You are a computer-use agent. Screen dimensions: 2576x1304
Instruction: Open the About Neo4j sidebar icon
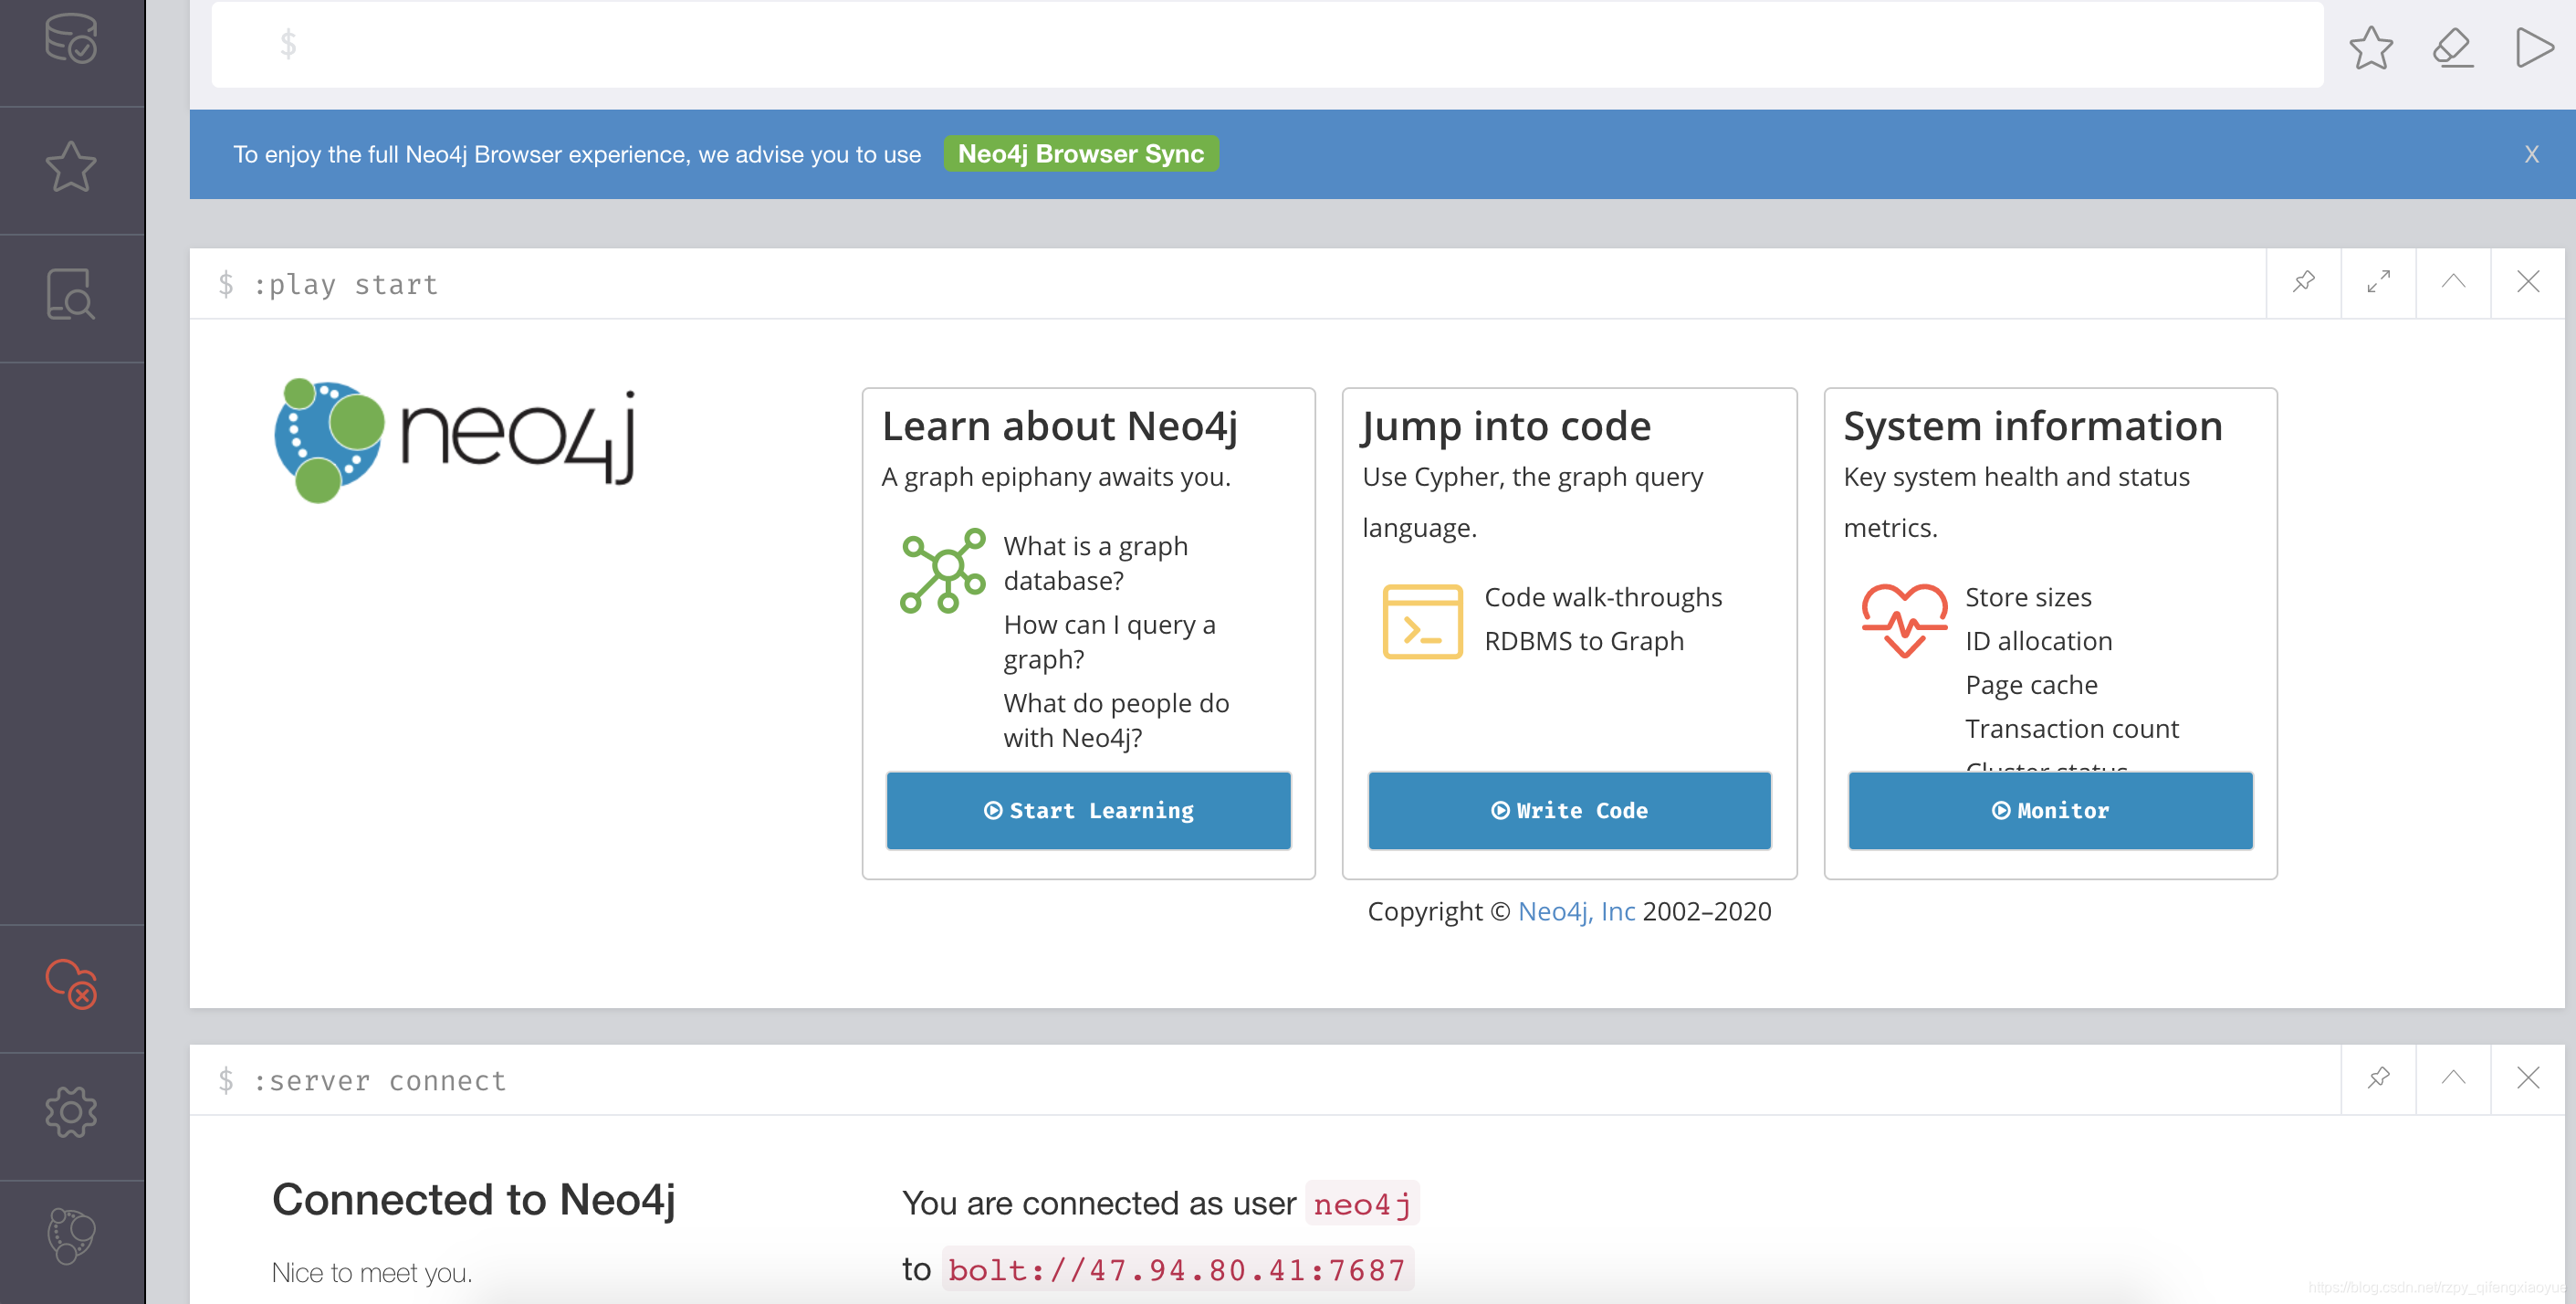tap(71, 1237)
